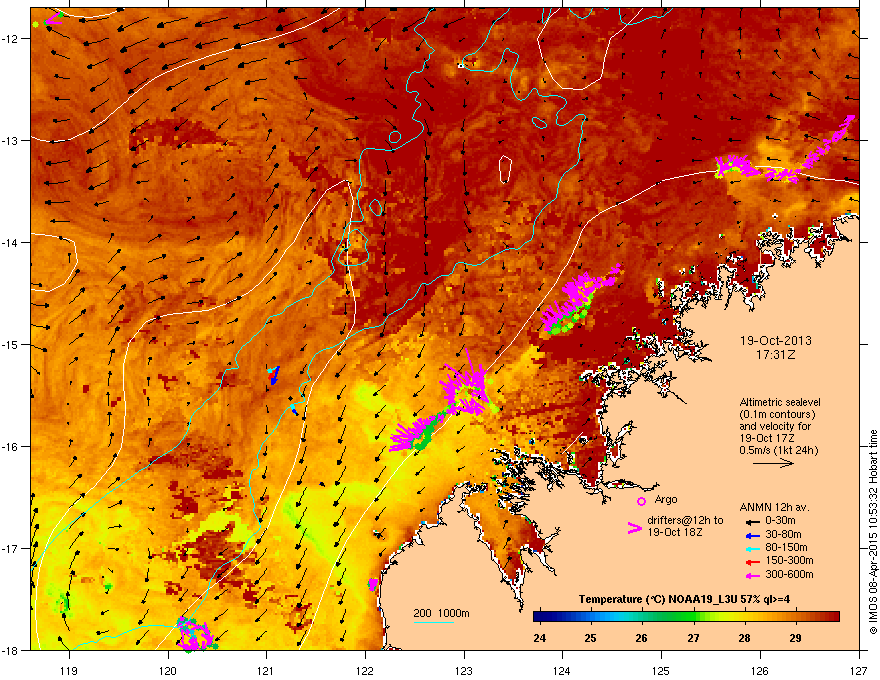Click the '150-300m' depth label
This screenshot has height=680, width=880.
click(x=789, y=560)
